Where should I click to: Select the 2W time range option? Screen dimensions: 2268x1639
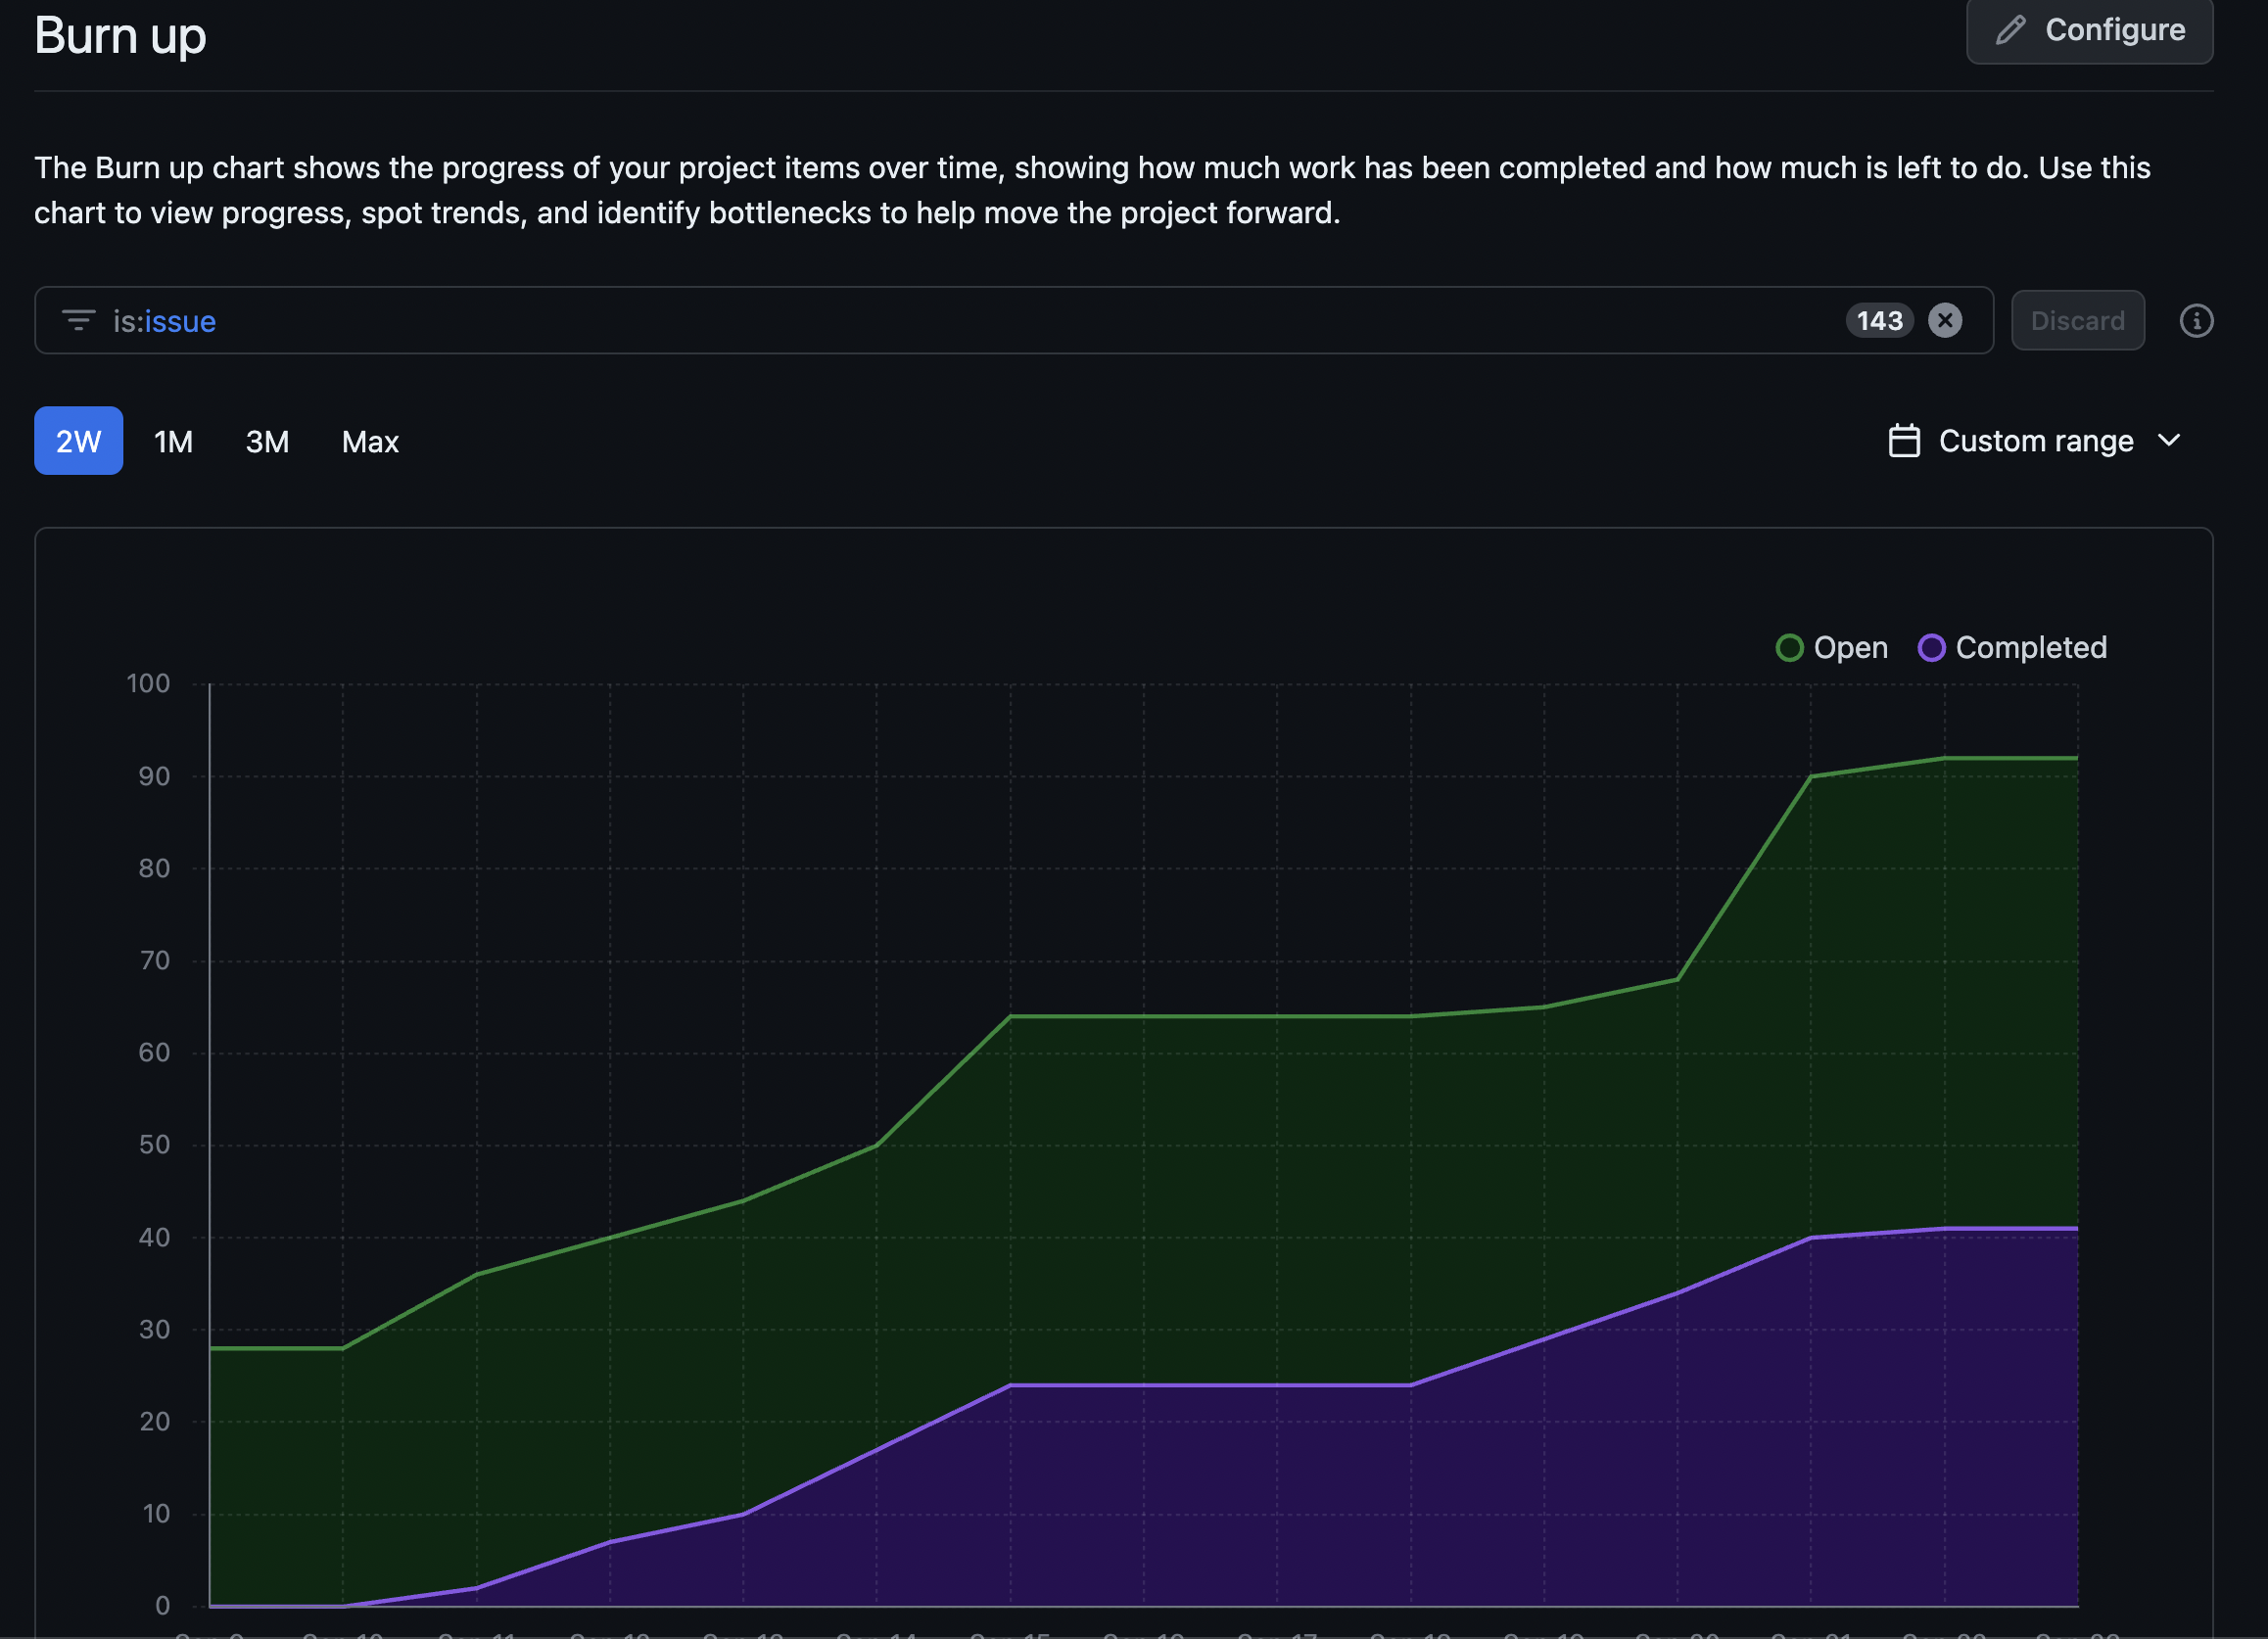(x=78, y=440)
